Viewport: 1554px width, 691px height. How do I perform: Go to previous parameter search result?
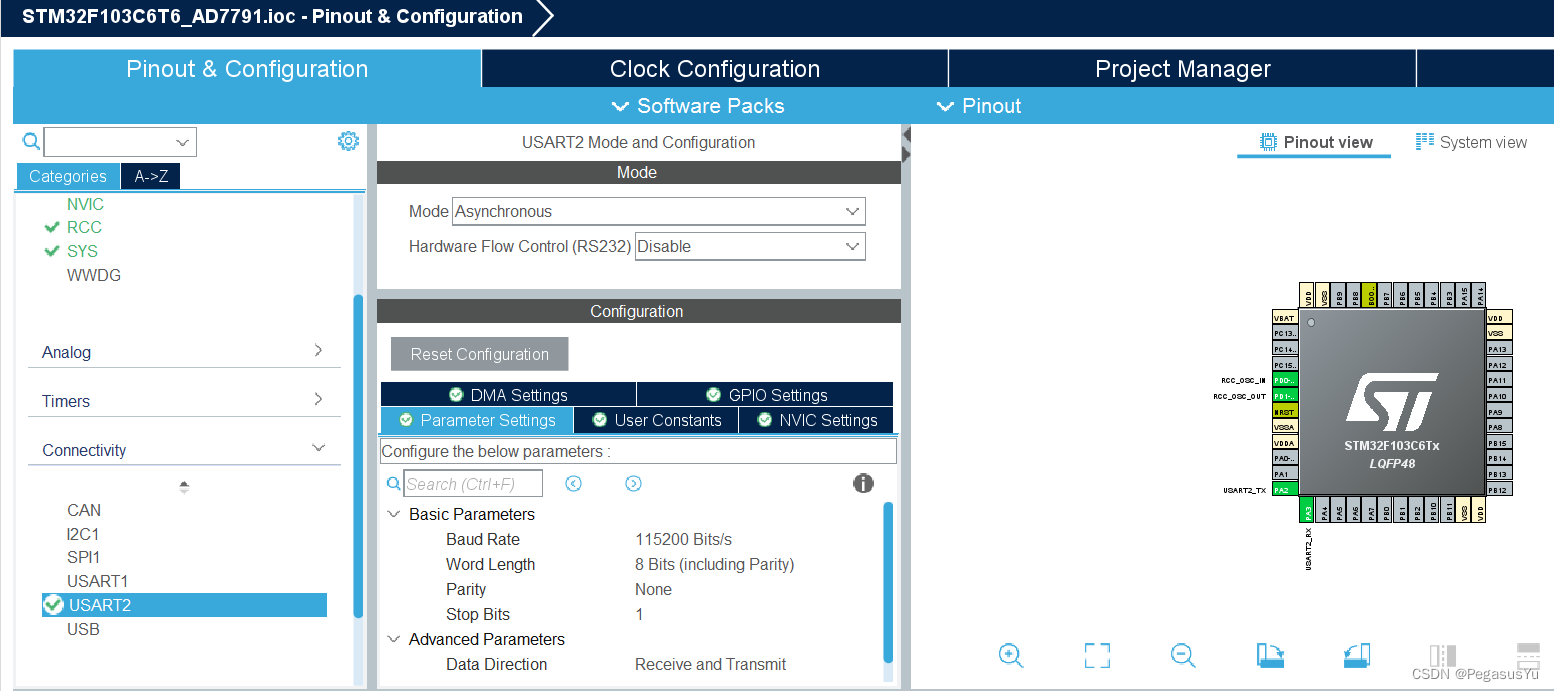[573, 483]
